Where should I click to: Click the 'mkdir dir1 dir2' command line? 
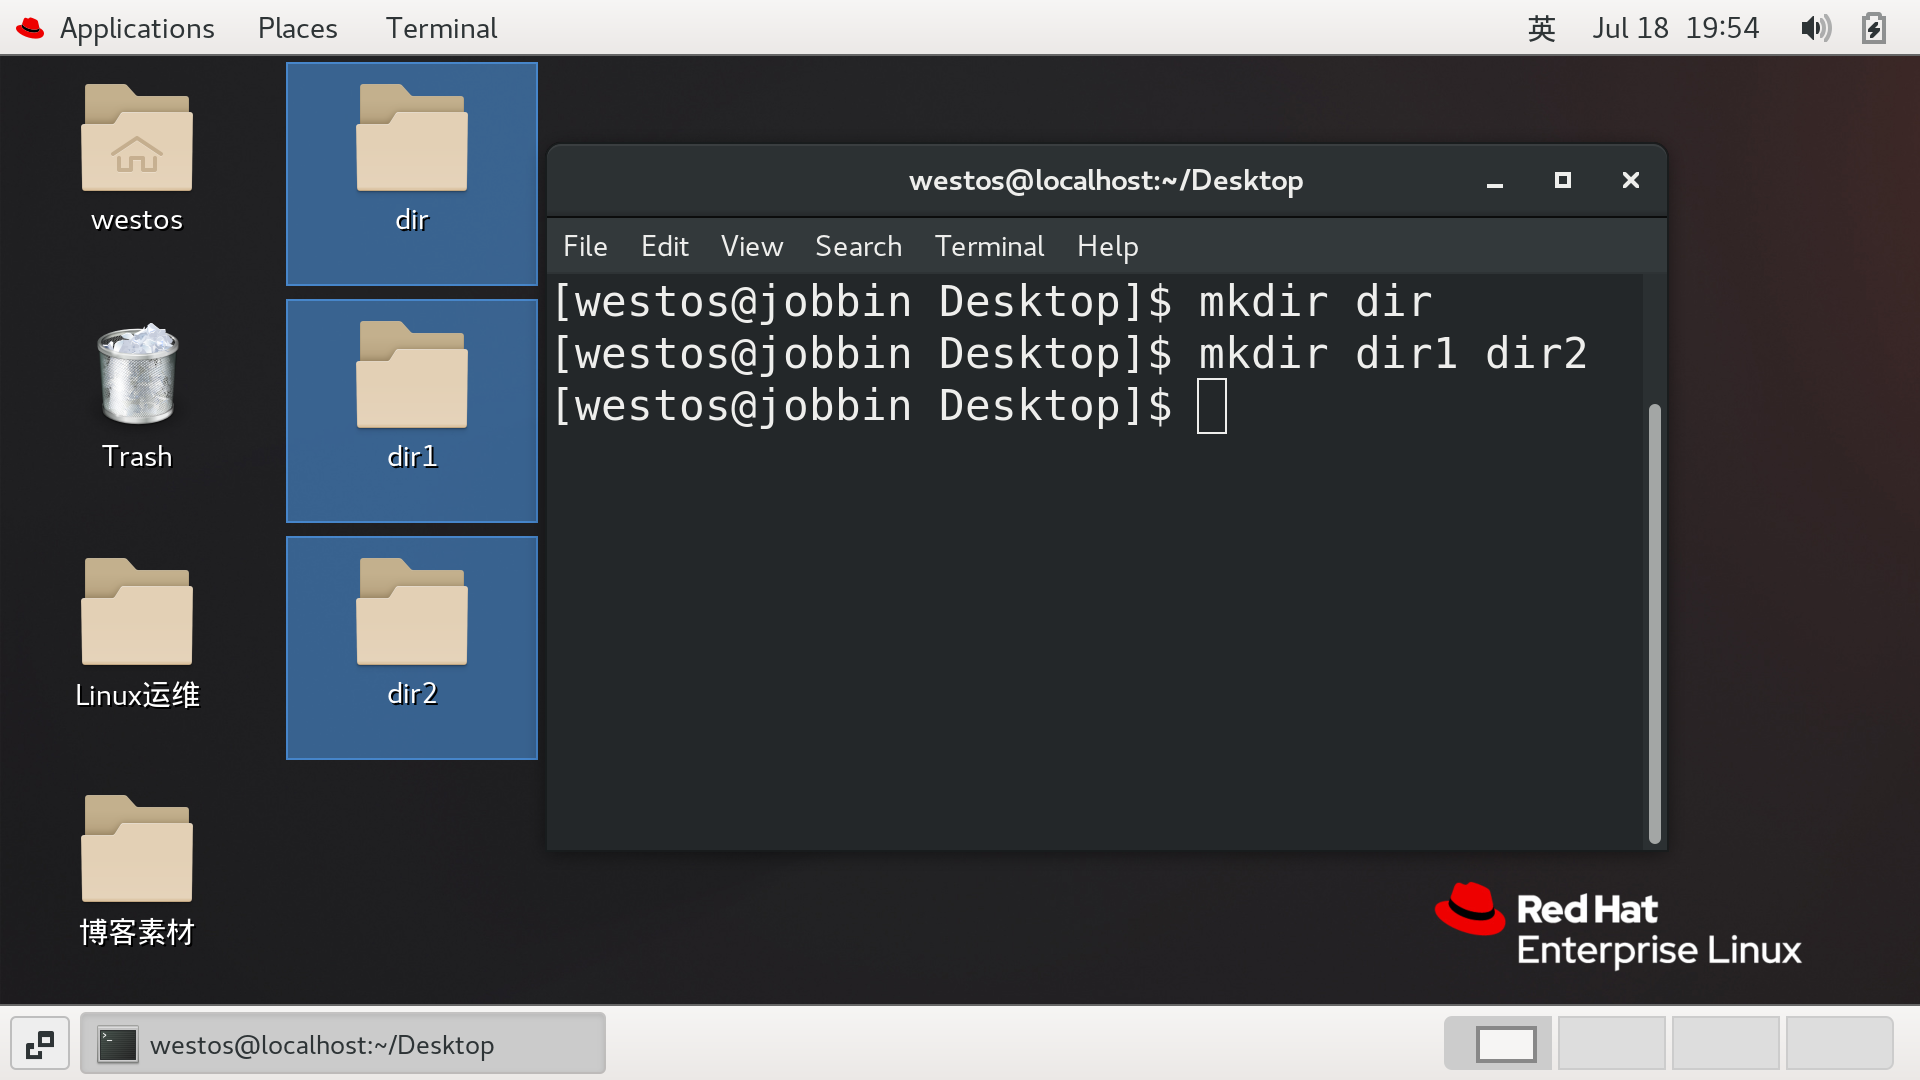coord(1393,354)
